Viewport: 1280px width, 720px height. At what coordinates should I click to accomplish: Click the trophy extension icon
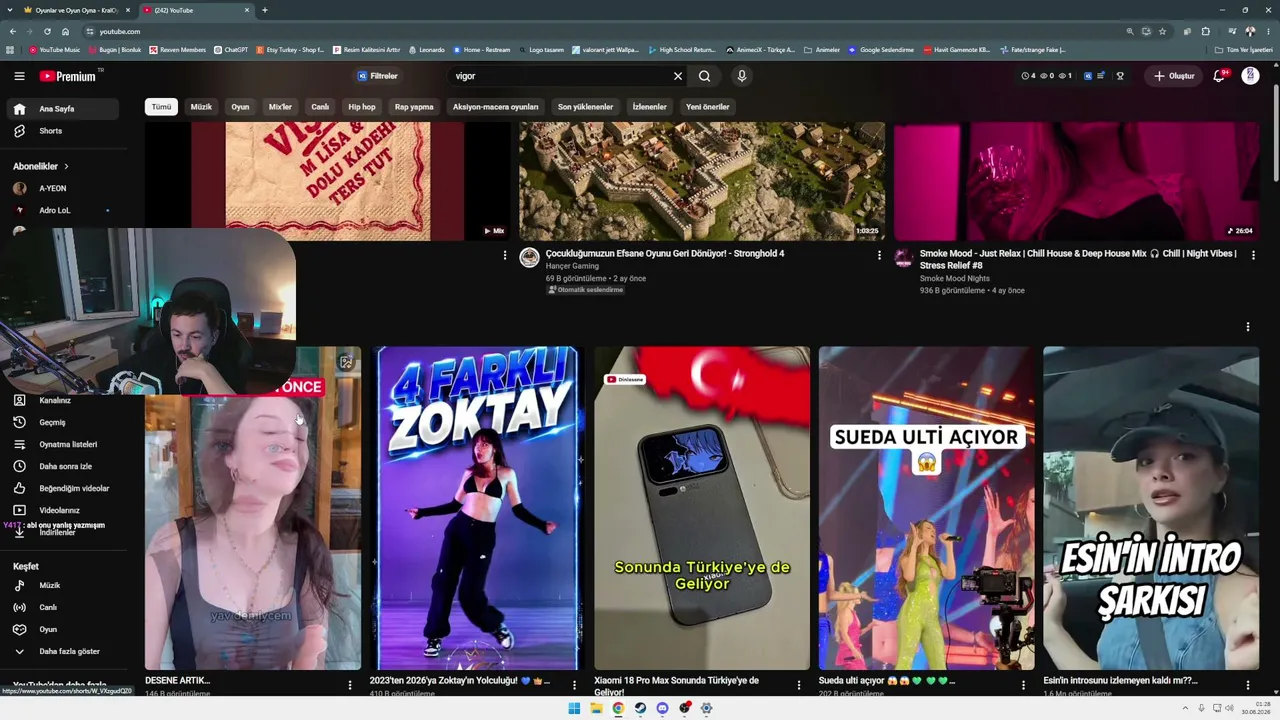click(x=1120, y=76)
